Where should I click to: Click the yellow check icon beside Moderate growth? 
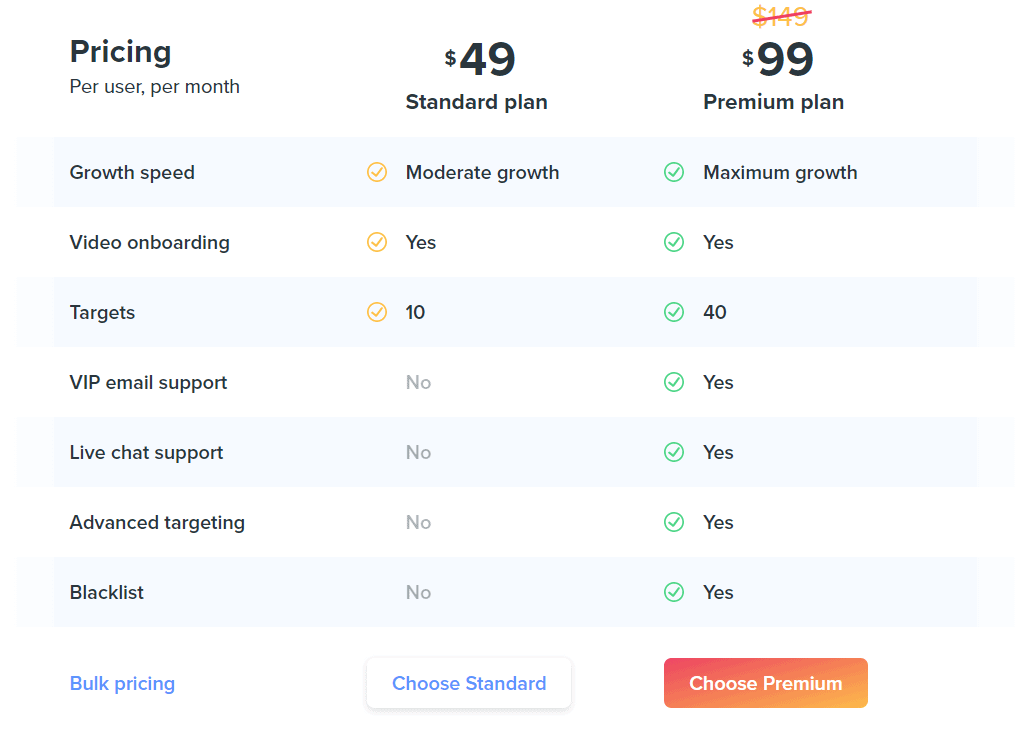376,173
